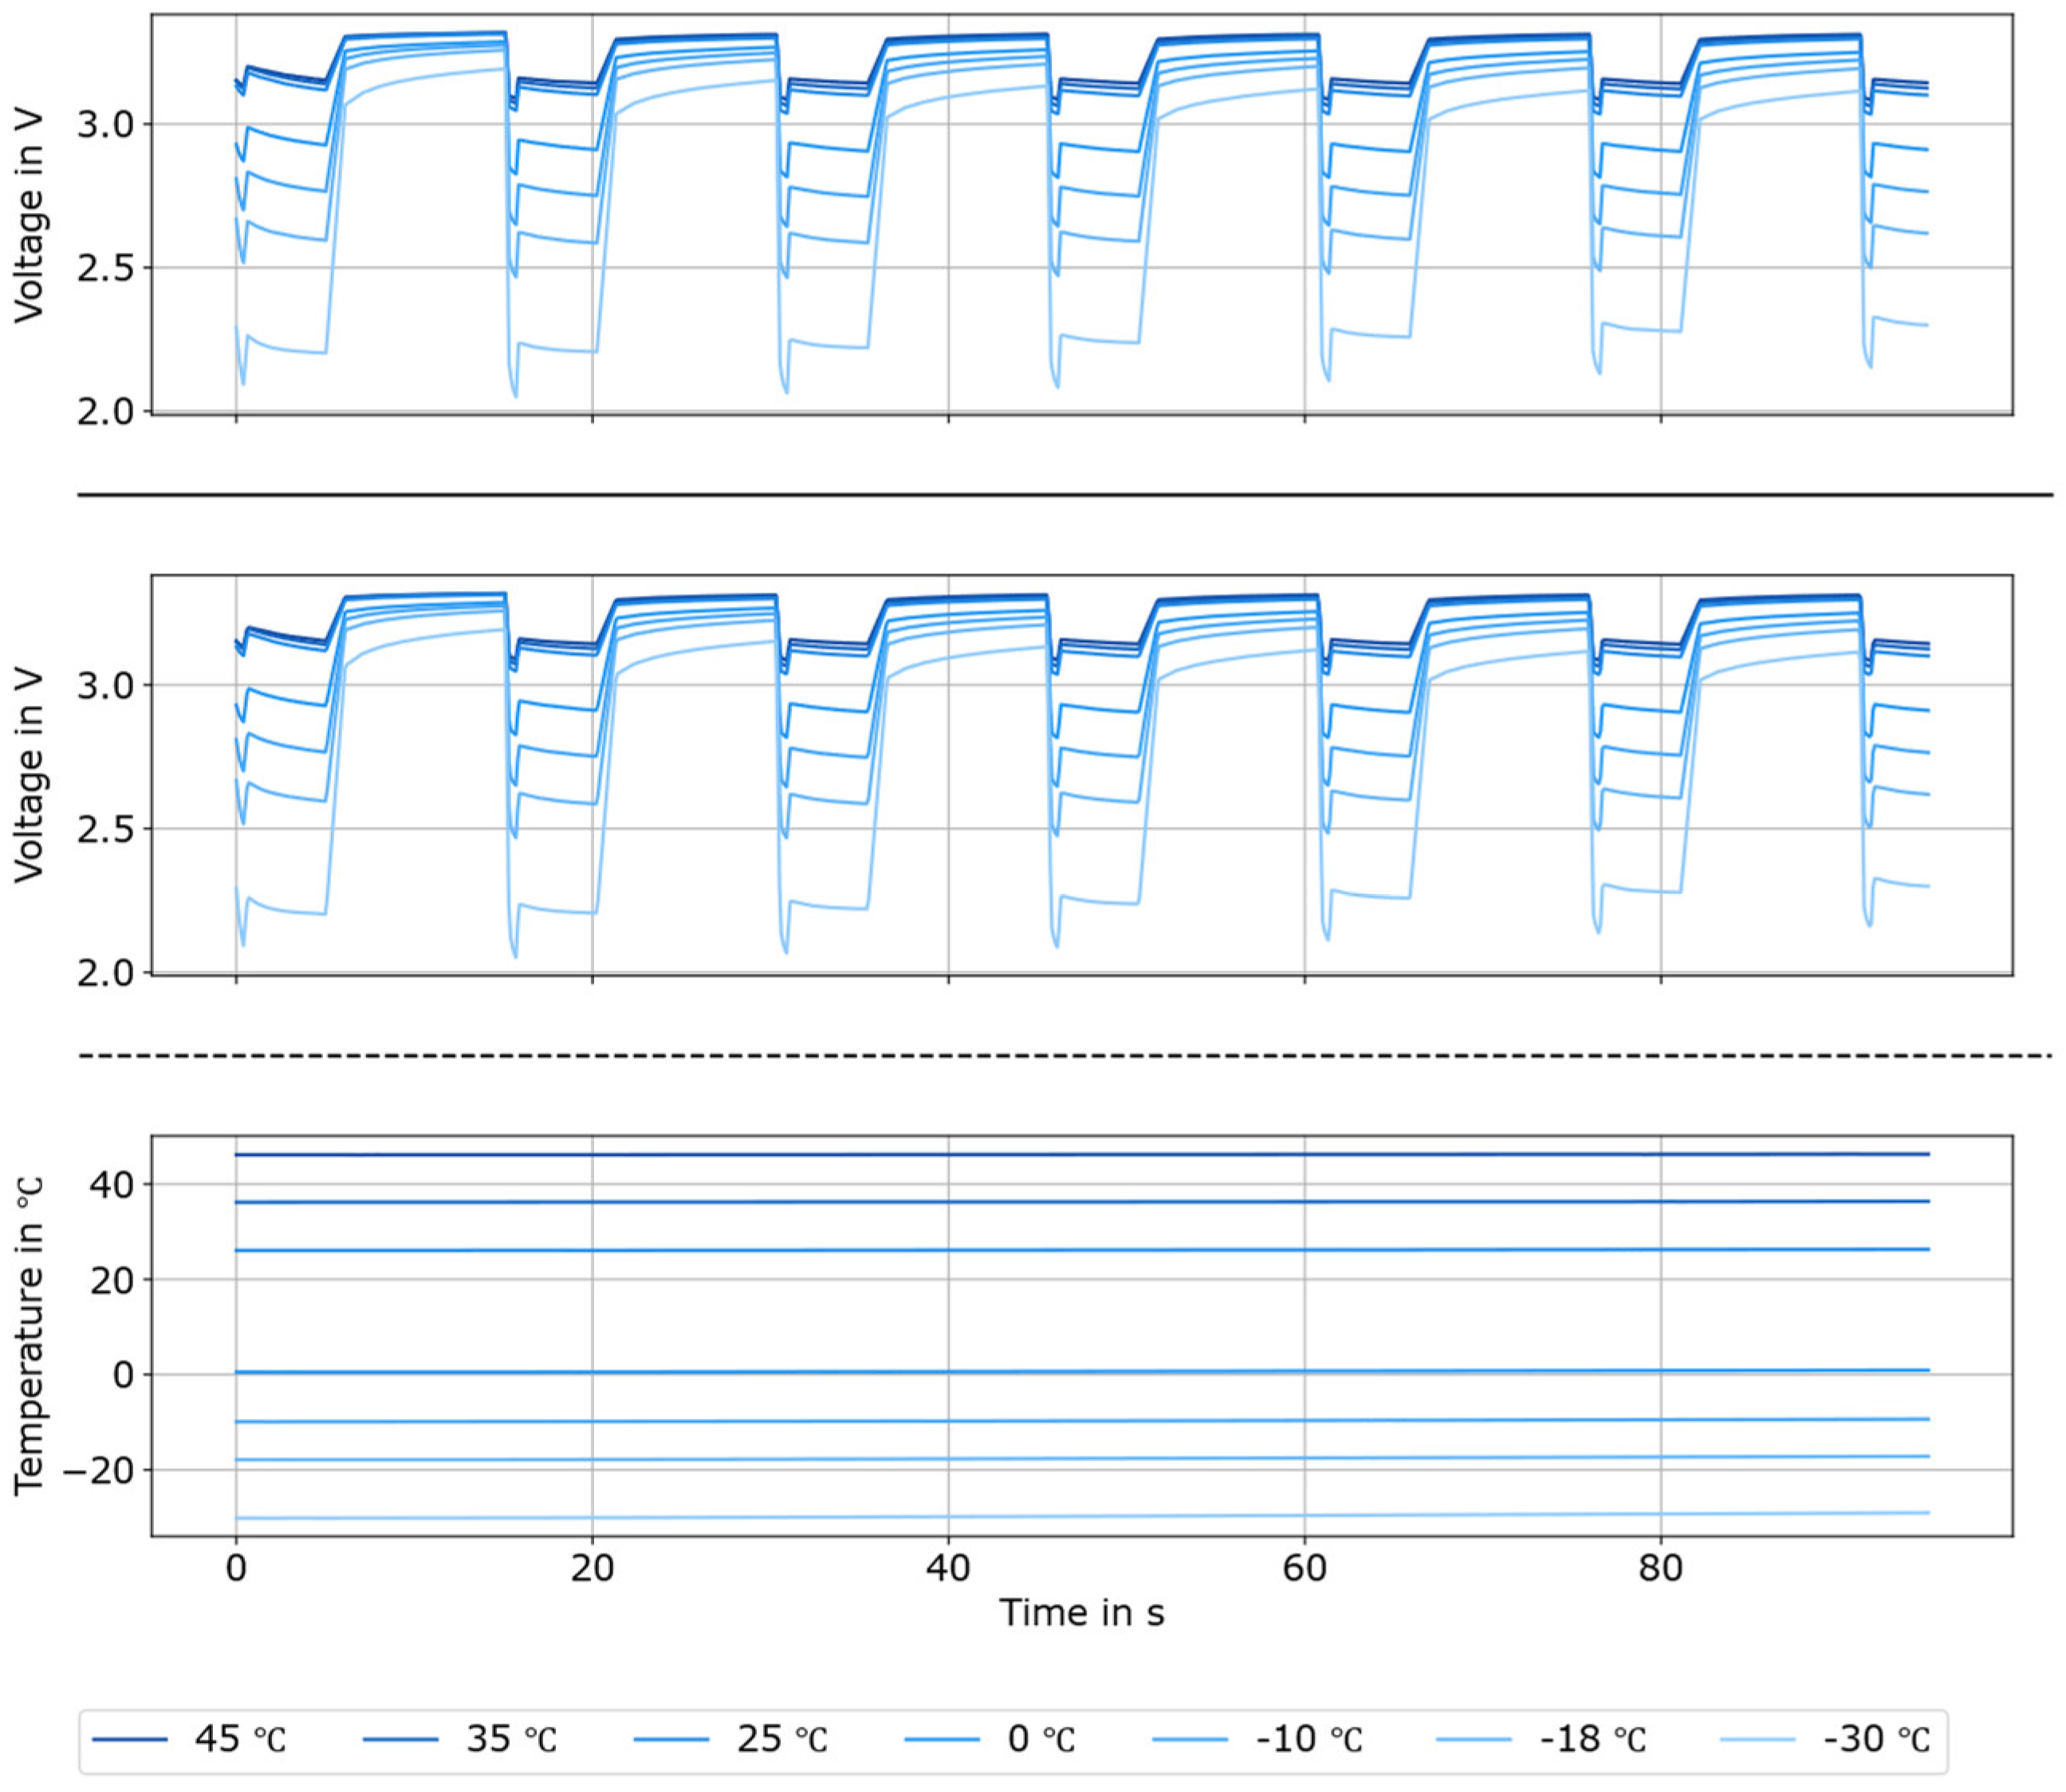Click the flat temperature line at 0 °C

point(1082,1371)
